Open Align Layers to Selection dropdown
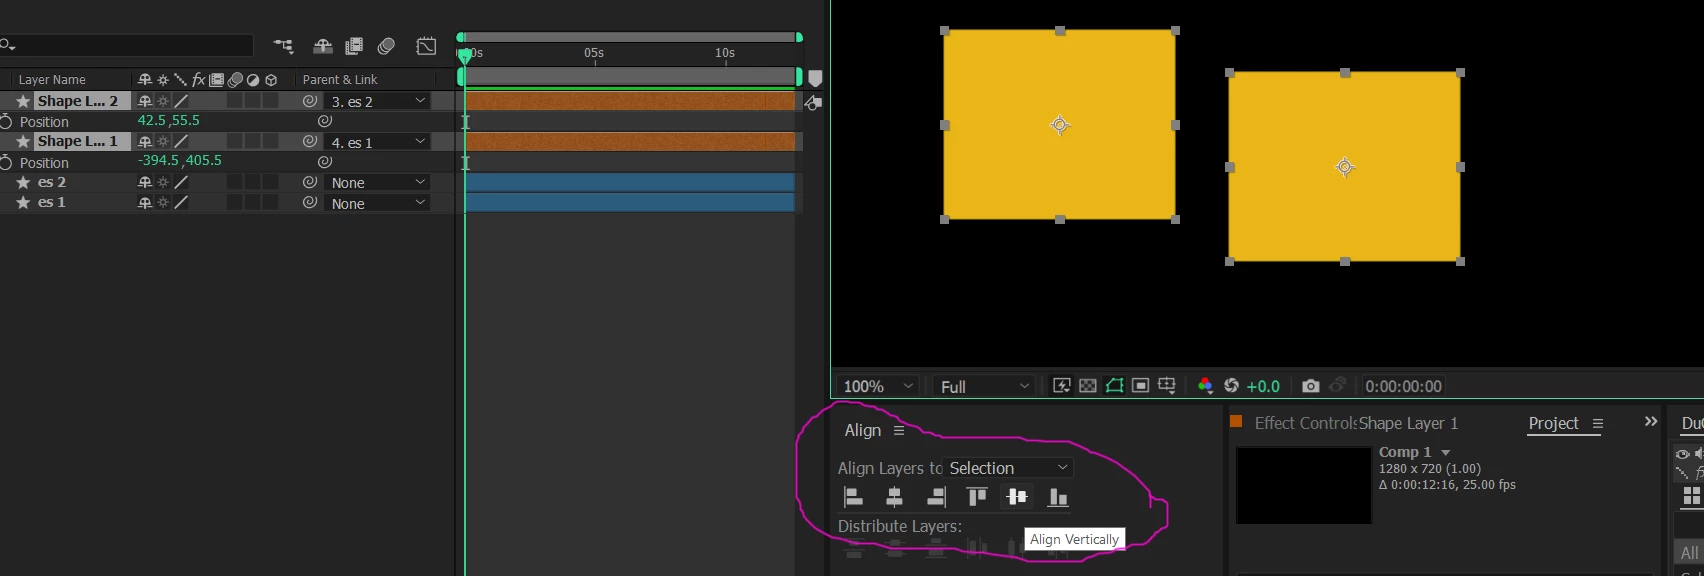1704x576 pixels. pos(1009,468)
